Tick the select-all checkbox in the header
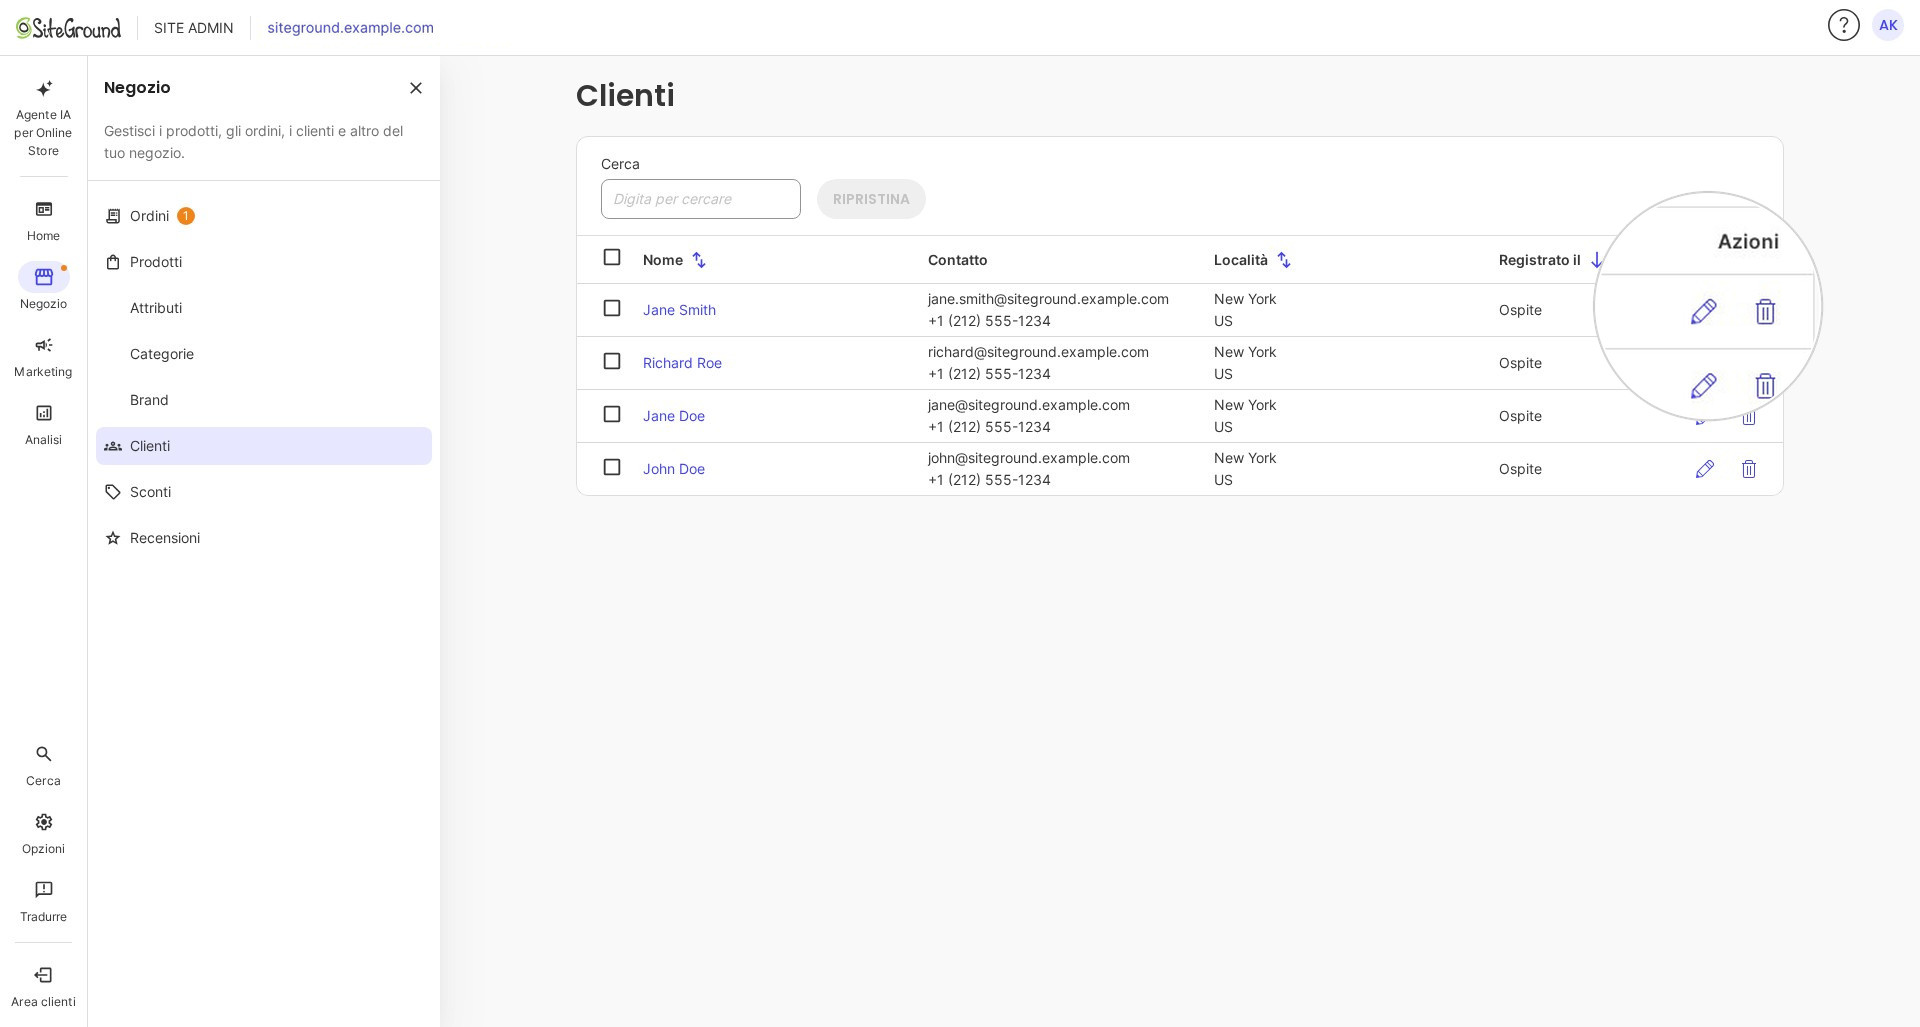The image size is (1920, 1027). click(x=612, y=257)
